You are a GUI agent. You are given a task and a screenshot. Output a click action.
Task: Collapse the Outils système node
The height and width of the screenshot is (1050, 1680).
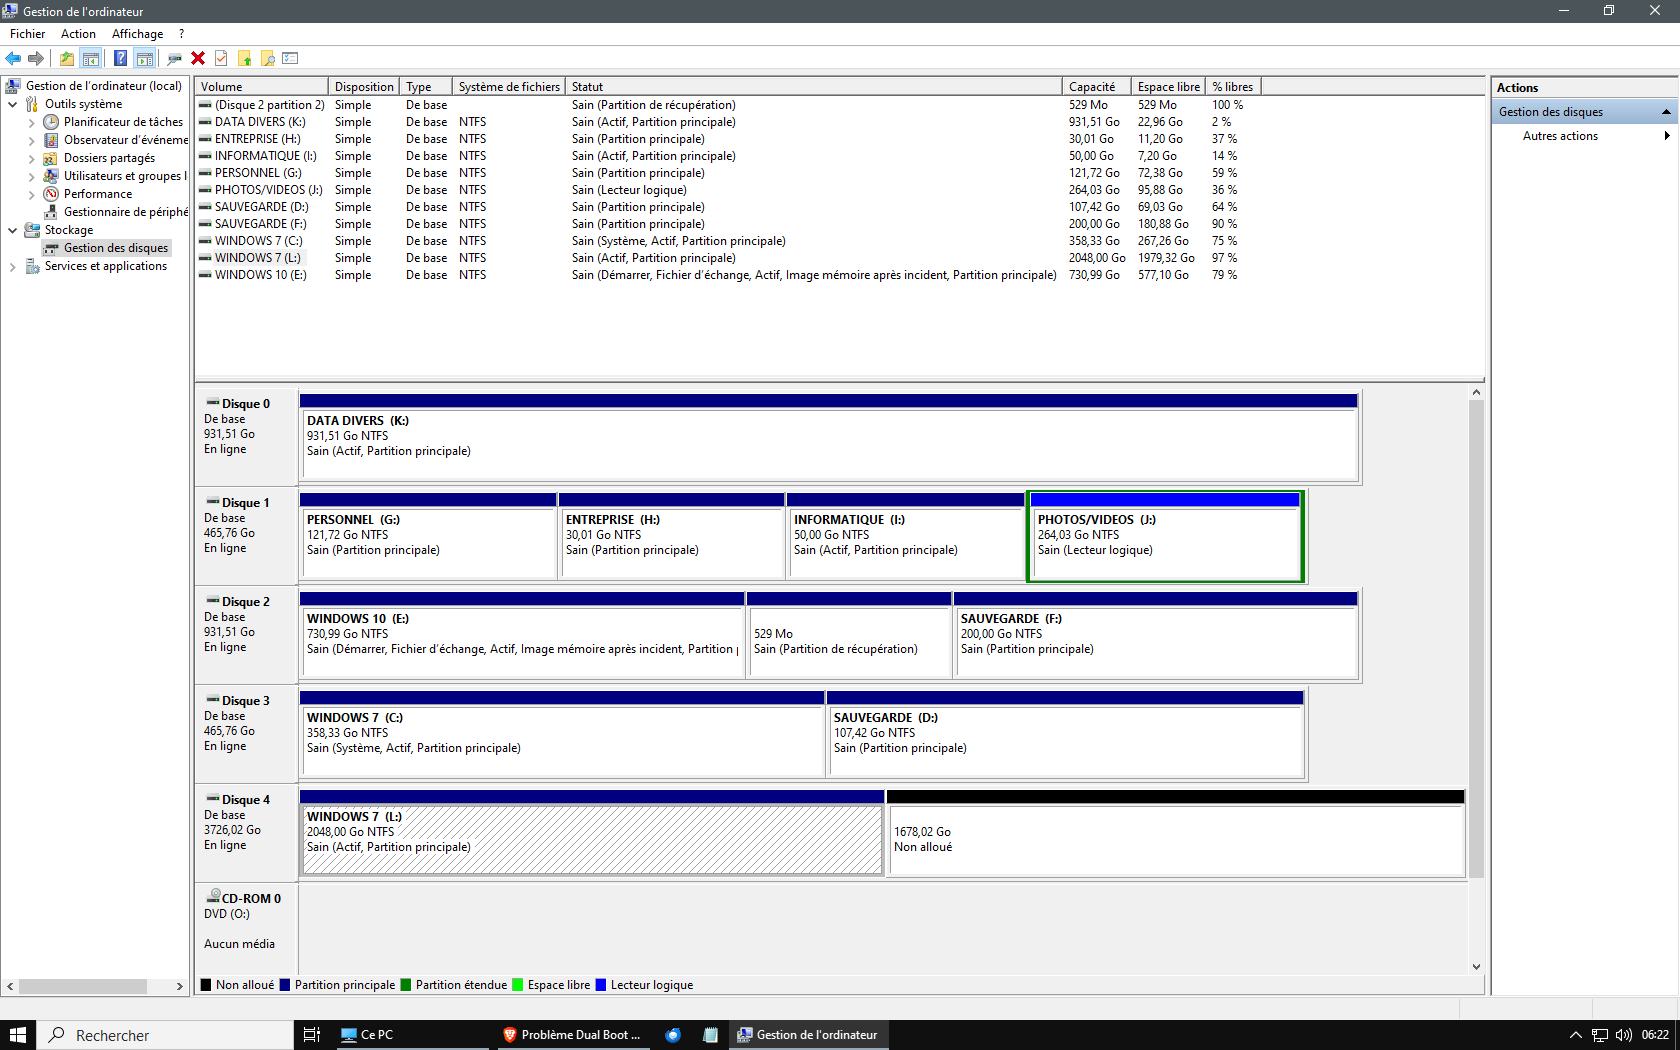click(x=13, y=104)
